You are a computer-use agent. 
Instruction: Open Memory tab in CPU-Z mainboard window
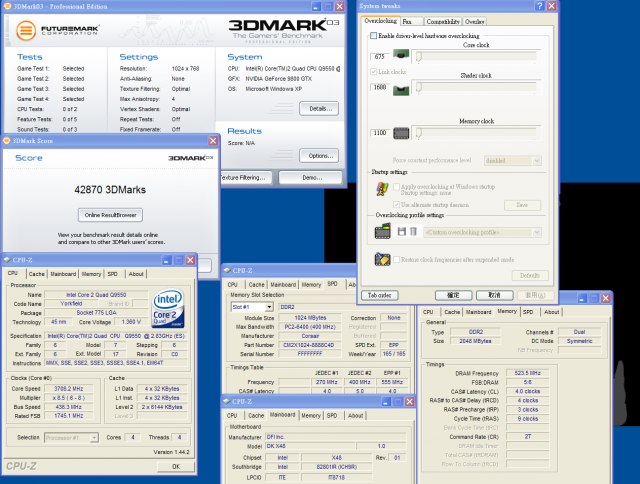[311, 415]
